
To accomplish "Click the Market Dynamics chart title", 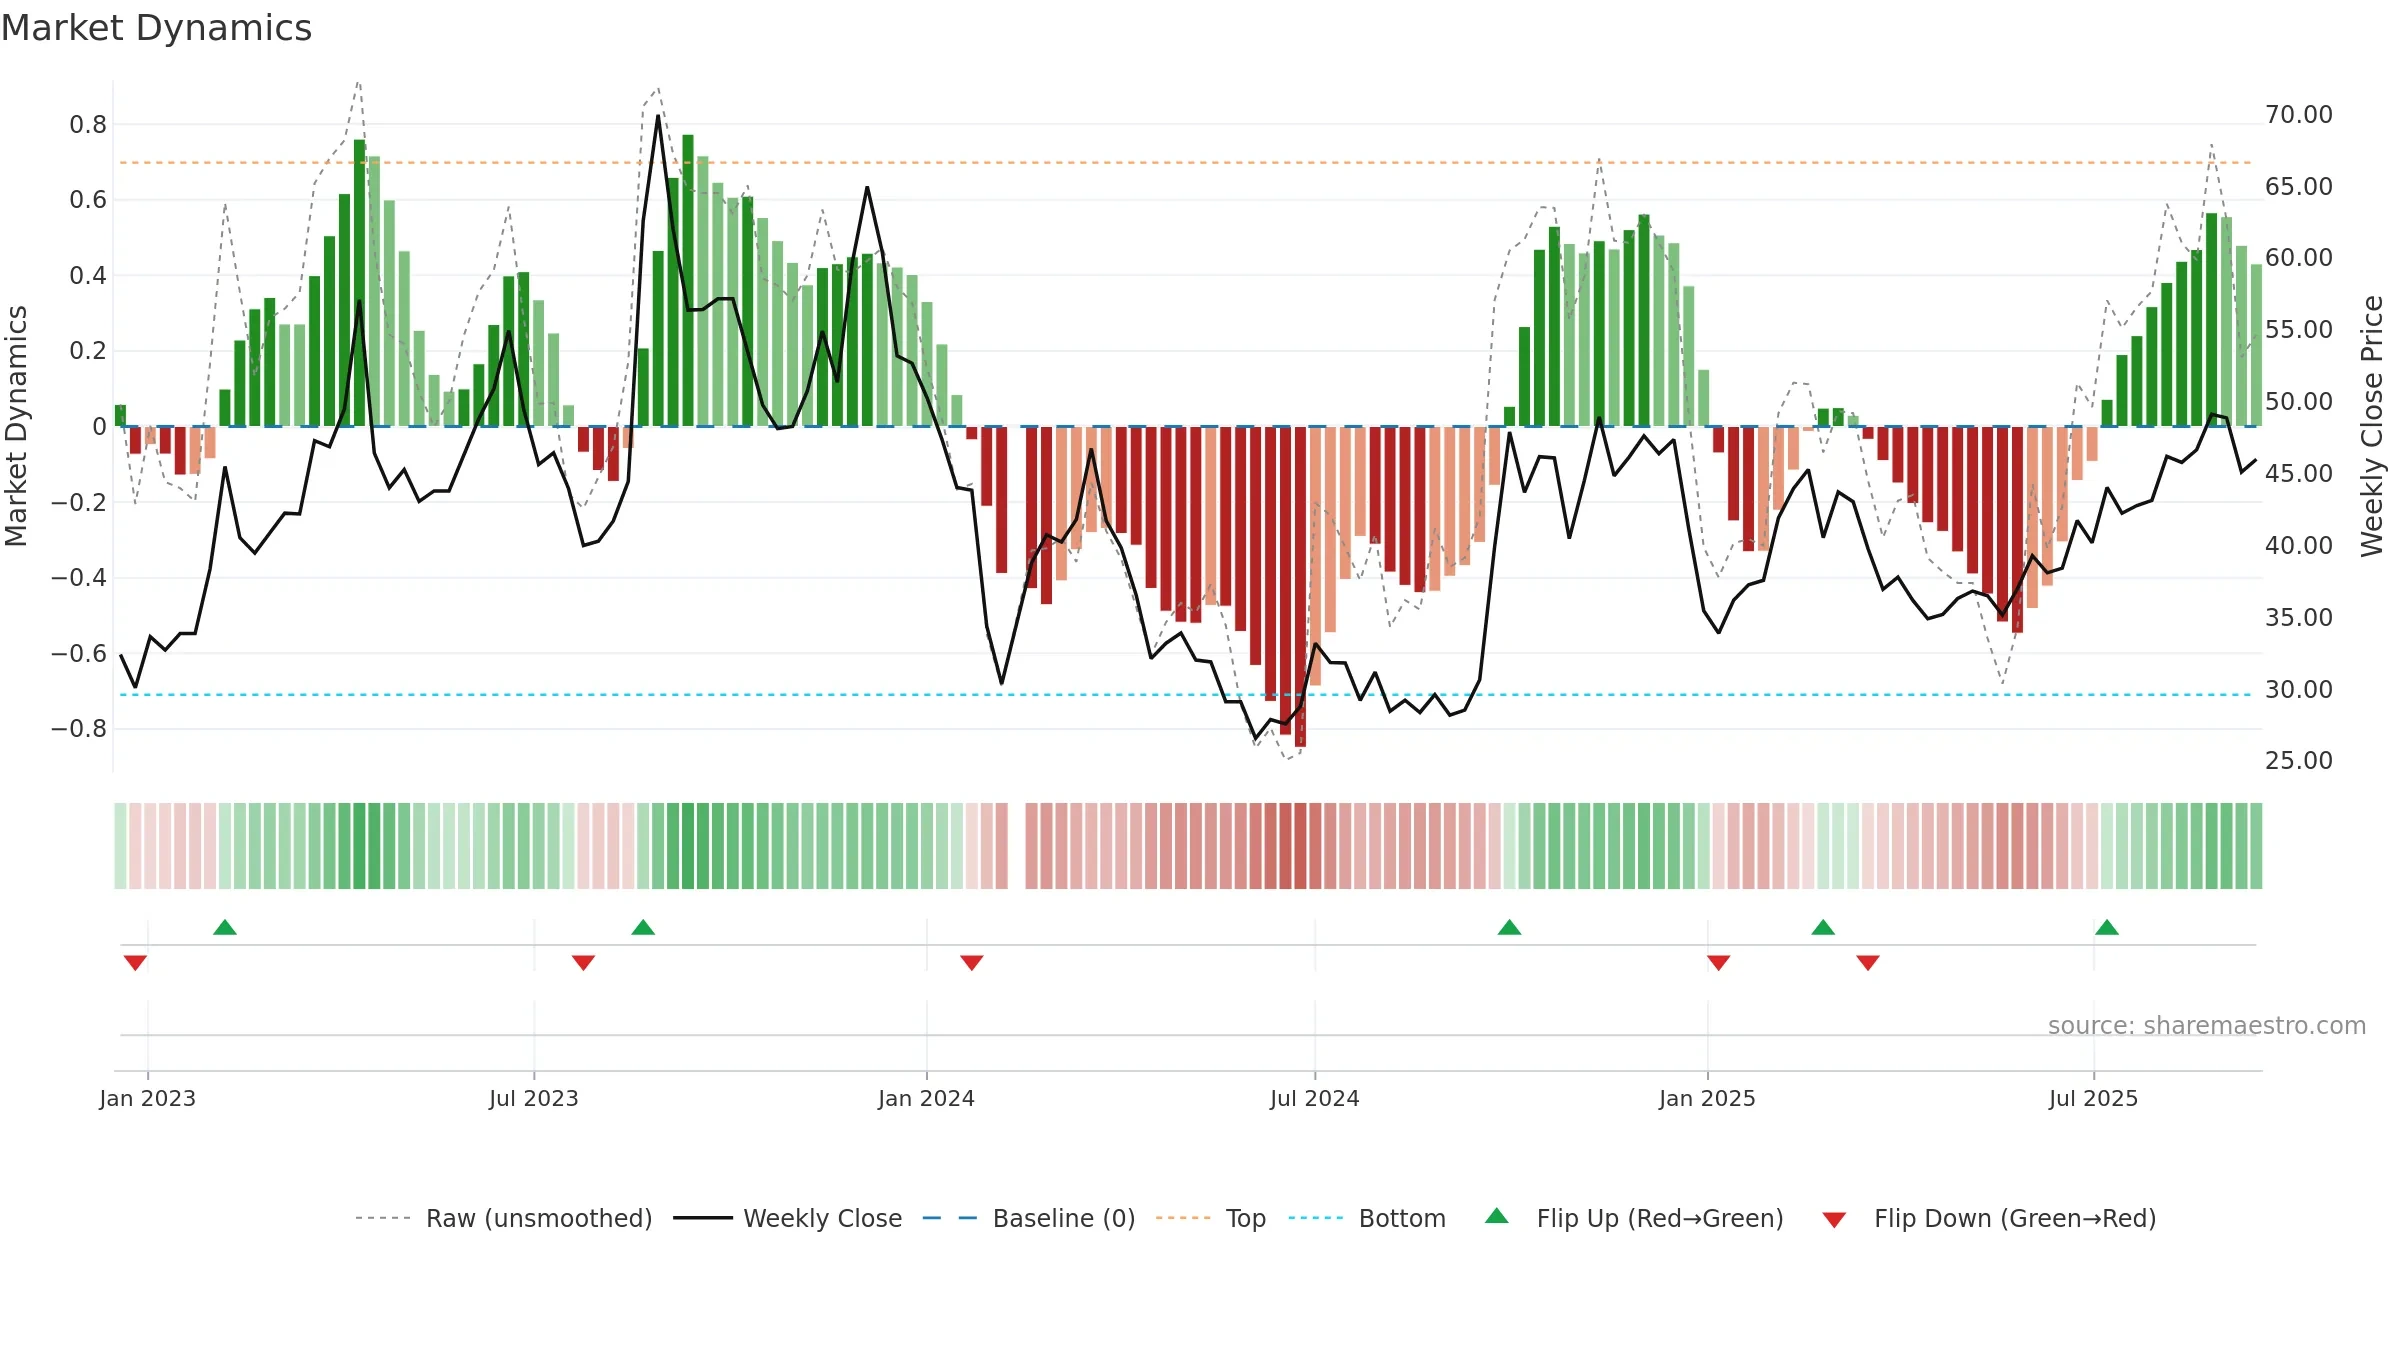I will click(156, 28).
